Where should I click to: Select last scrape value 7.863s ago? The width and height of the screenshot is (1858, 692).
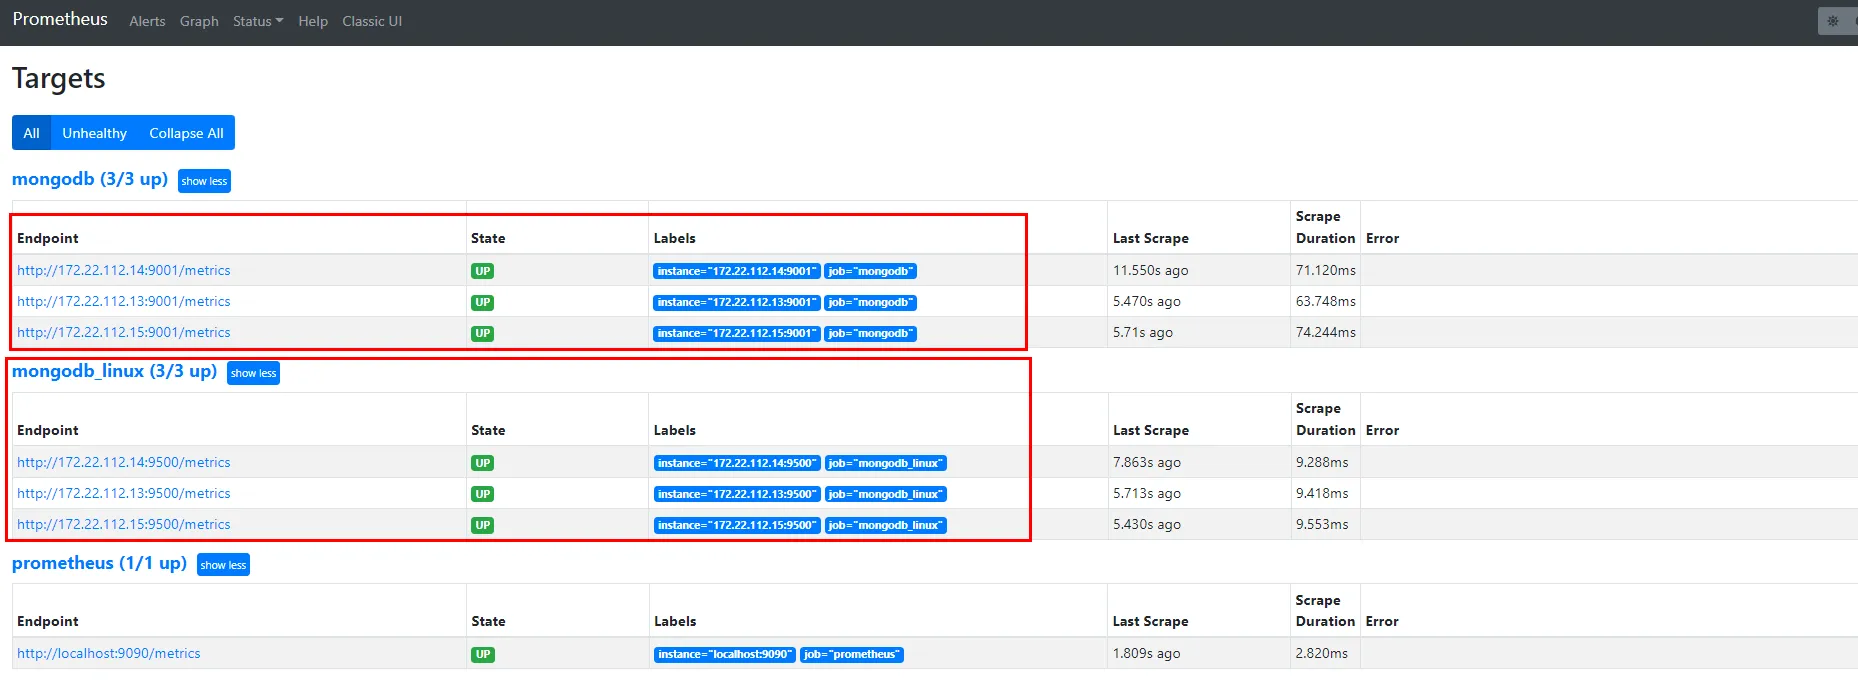click(x=1147, y=462)
